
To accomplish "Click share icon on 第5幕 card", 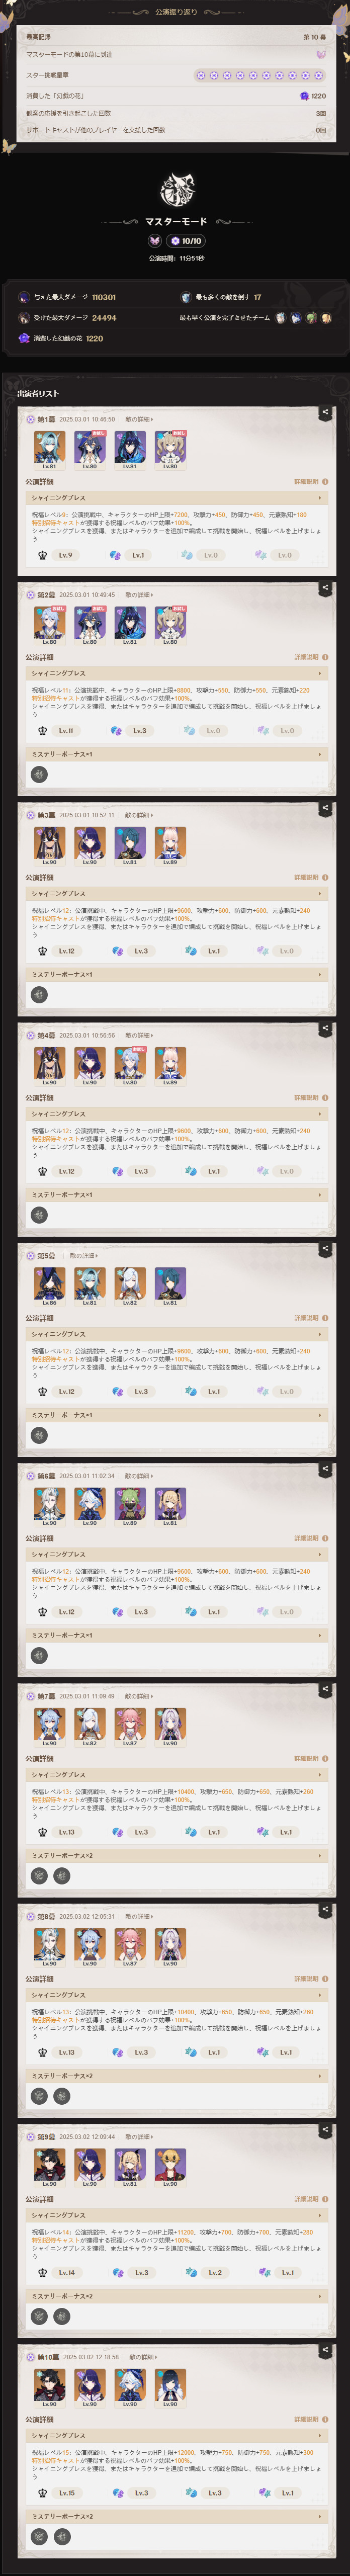I will 325,1248.
